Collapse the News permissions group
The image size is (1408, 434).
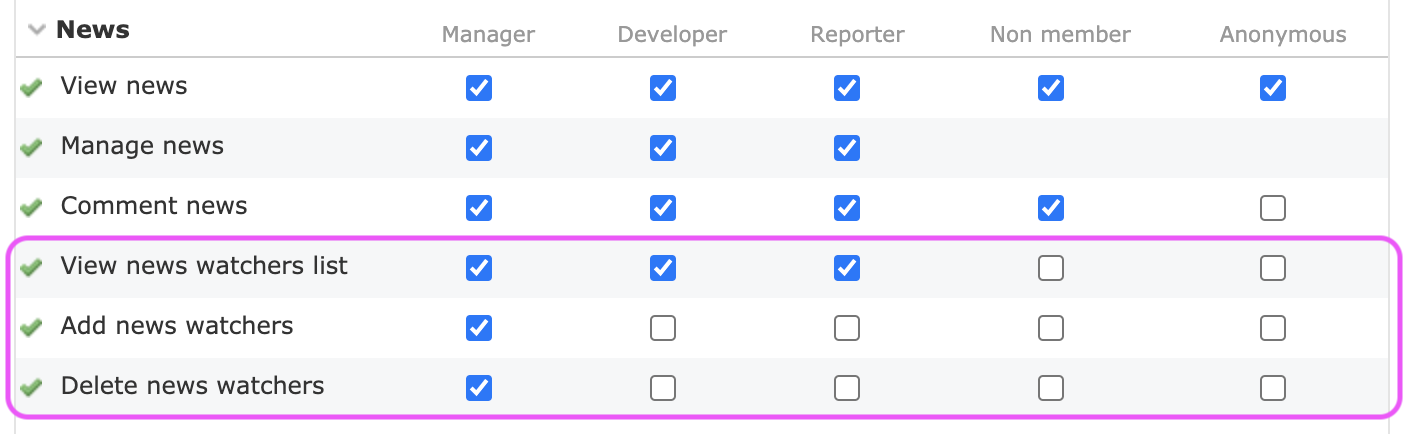38,30
